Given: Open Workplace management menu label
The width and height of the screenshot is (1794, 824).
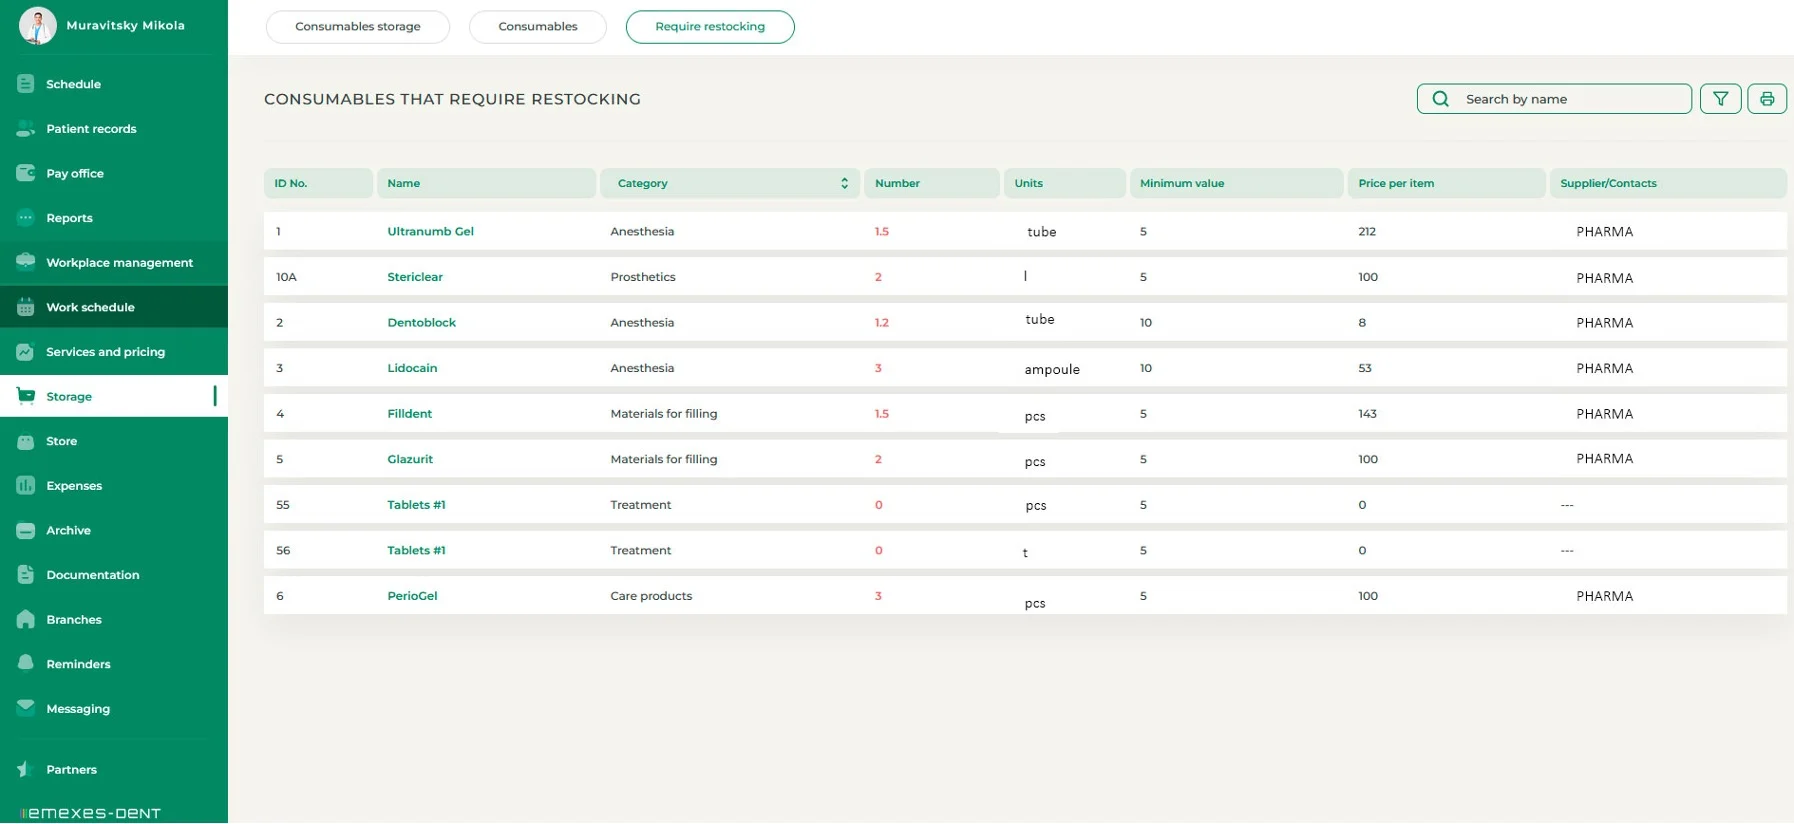Looking at the screenshot, I should tap(119, 262).
